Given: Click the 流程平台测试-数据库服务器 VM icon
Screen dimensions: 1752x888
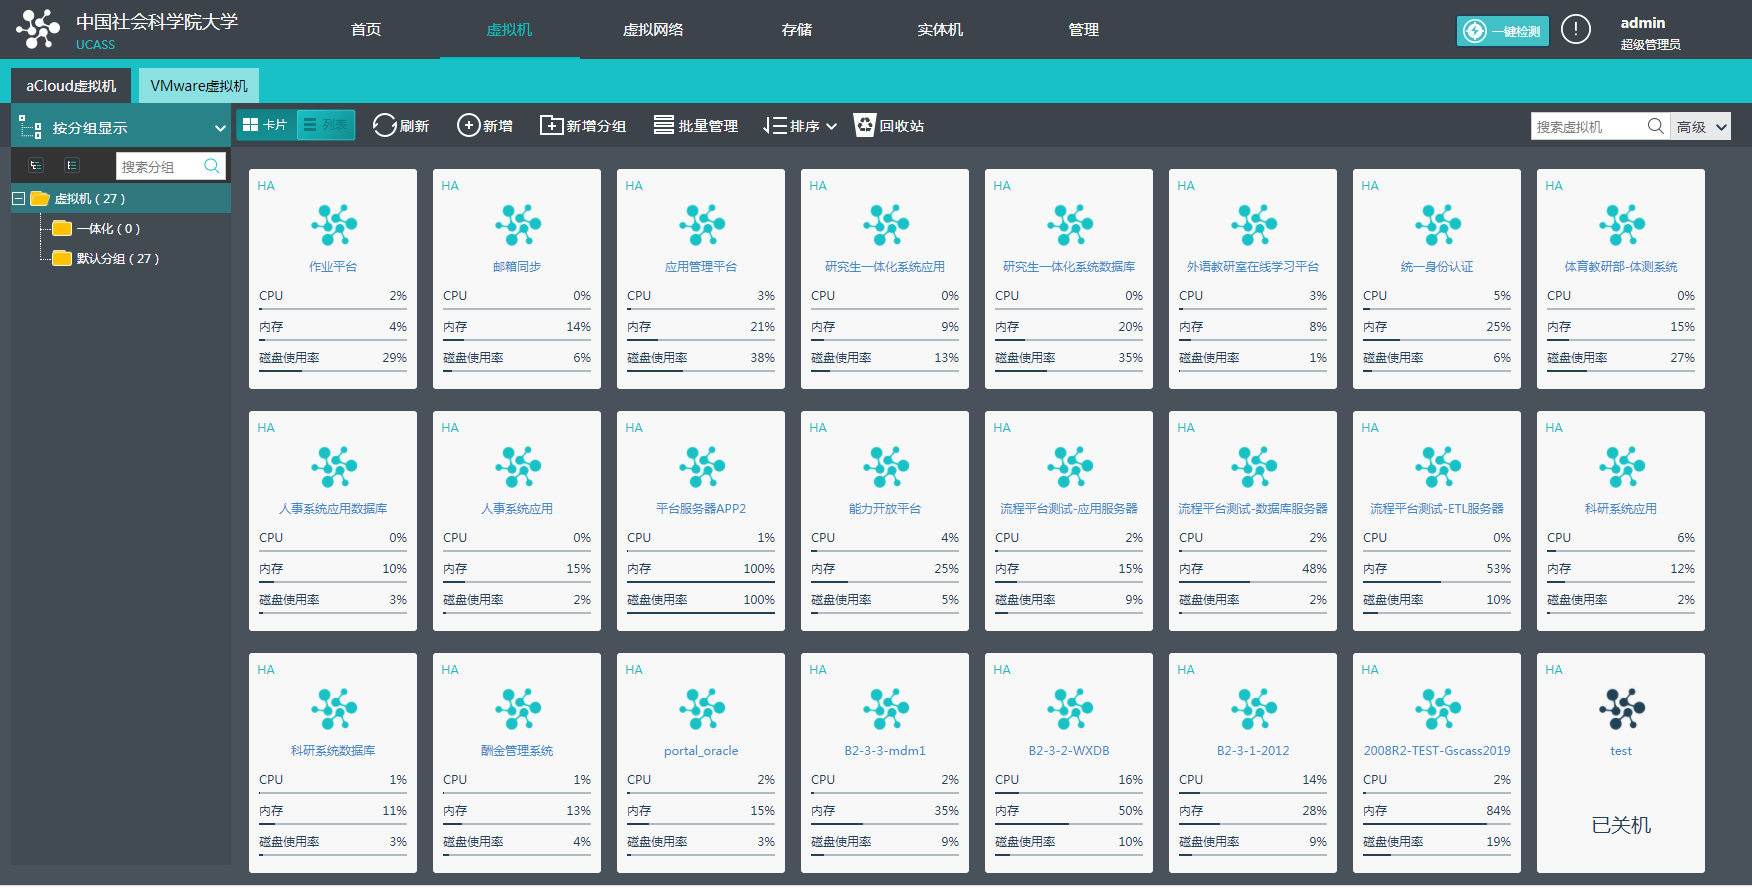Looking at the screenshot, I should [1253, 467].
